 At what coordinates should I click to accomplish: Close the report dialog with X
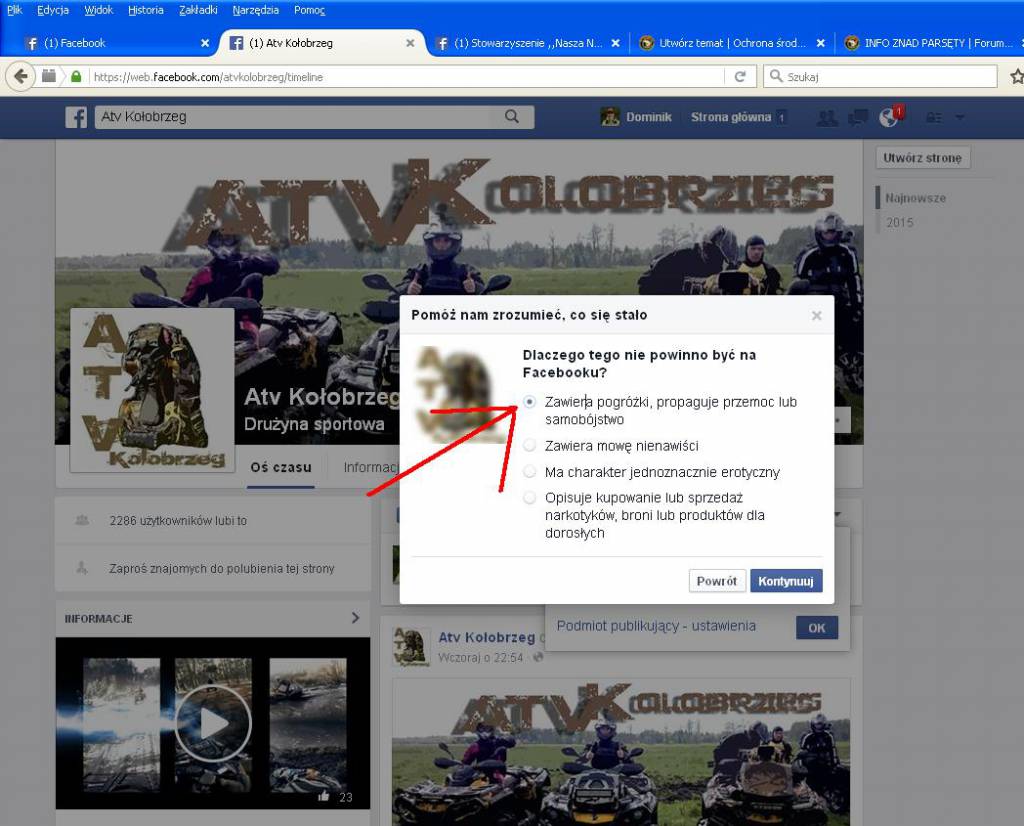pos(816,315)
